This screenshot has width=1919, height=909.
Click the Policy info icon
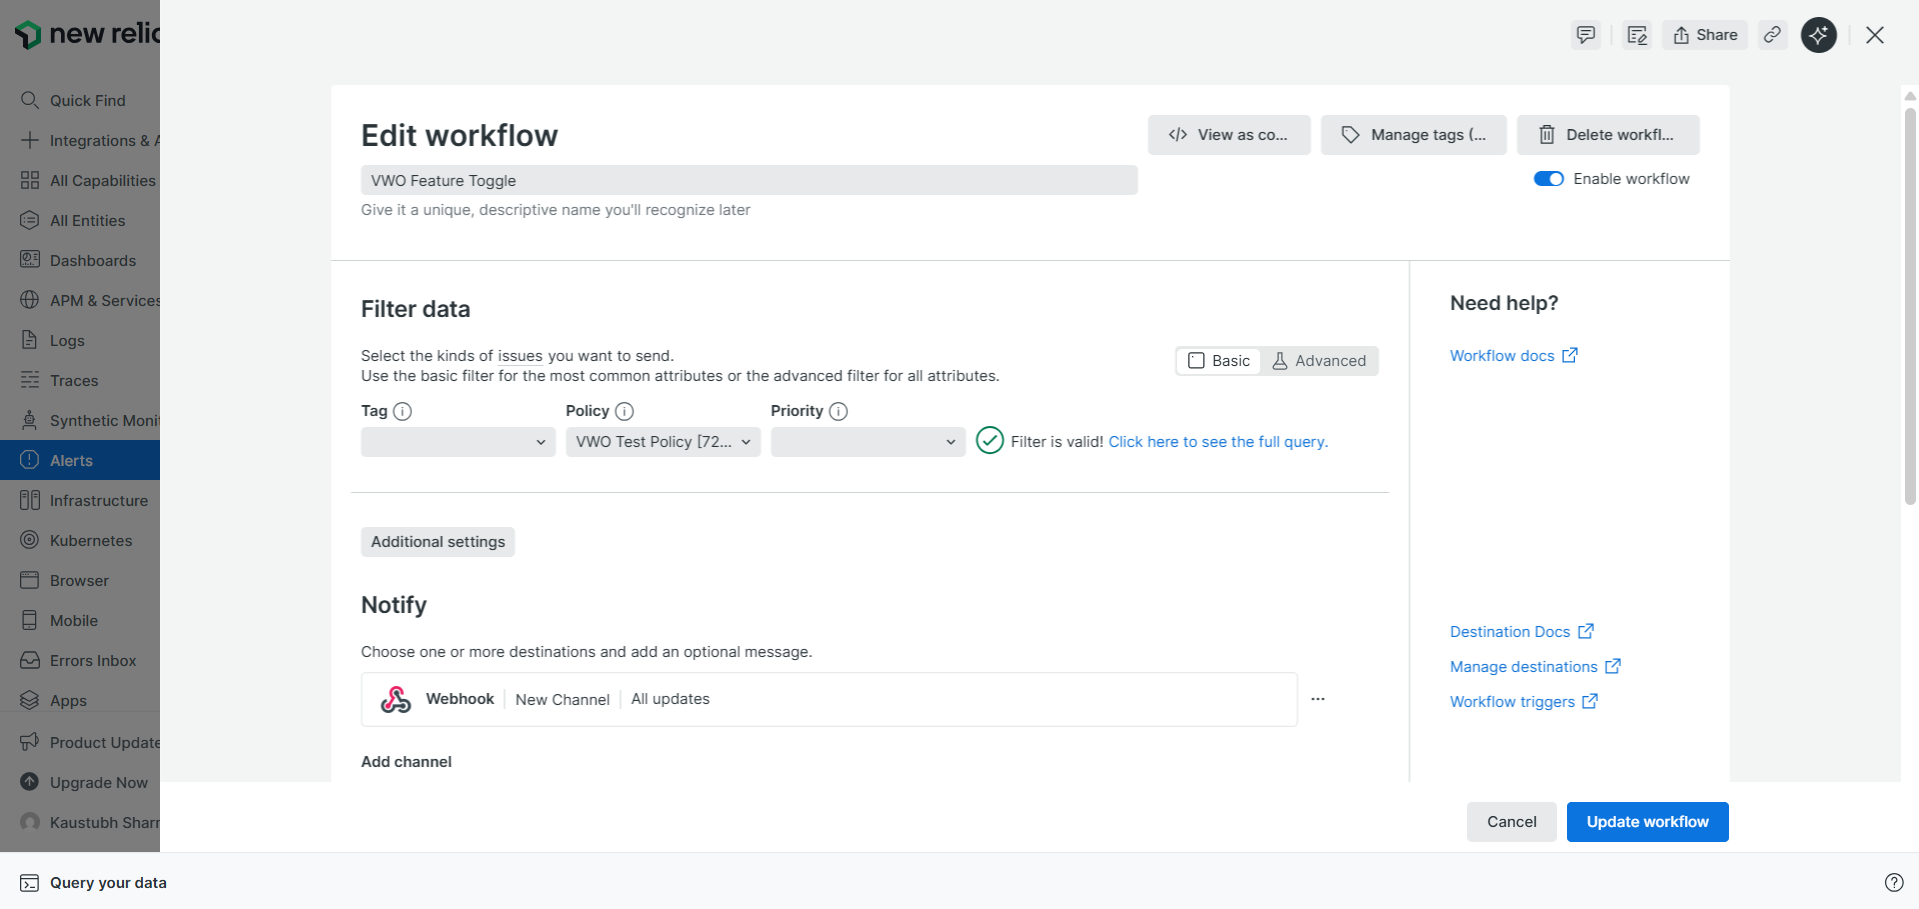tap(625, 411)
